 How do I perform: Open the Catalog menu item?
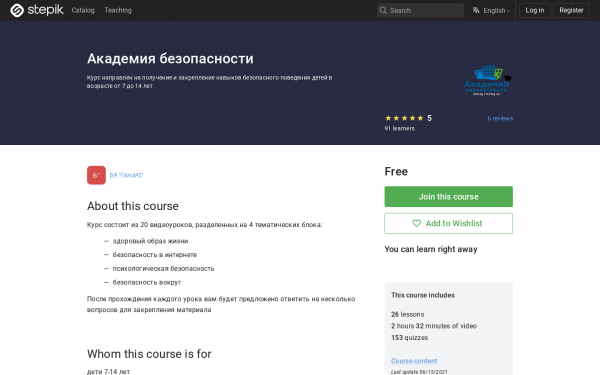[x=83, y=10]
